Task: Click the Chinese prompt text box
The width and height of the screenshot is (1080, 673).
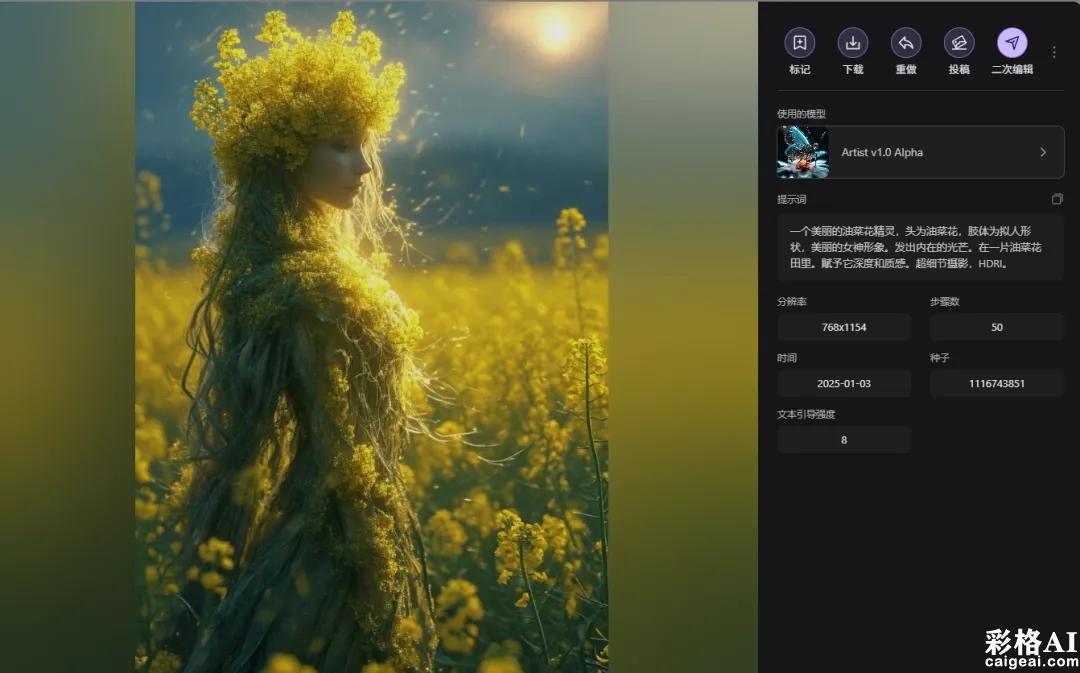Action: [920, 247]
